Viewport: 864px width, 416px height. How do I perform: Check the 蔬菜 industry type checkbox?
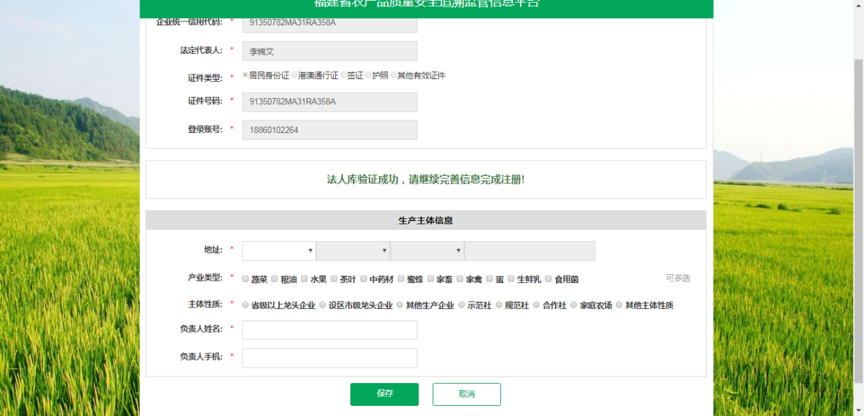click(x=246, y=279)
